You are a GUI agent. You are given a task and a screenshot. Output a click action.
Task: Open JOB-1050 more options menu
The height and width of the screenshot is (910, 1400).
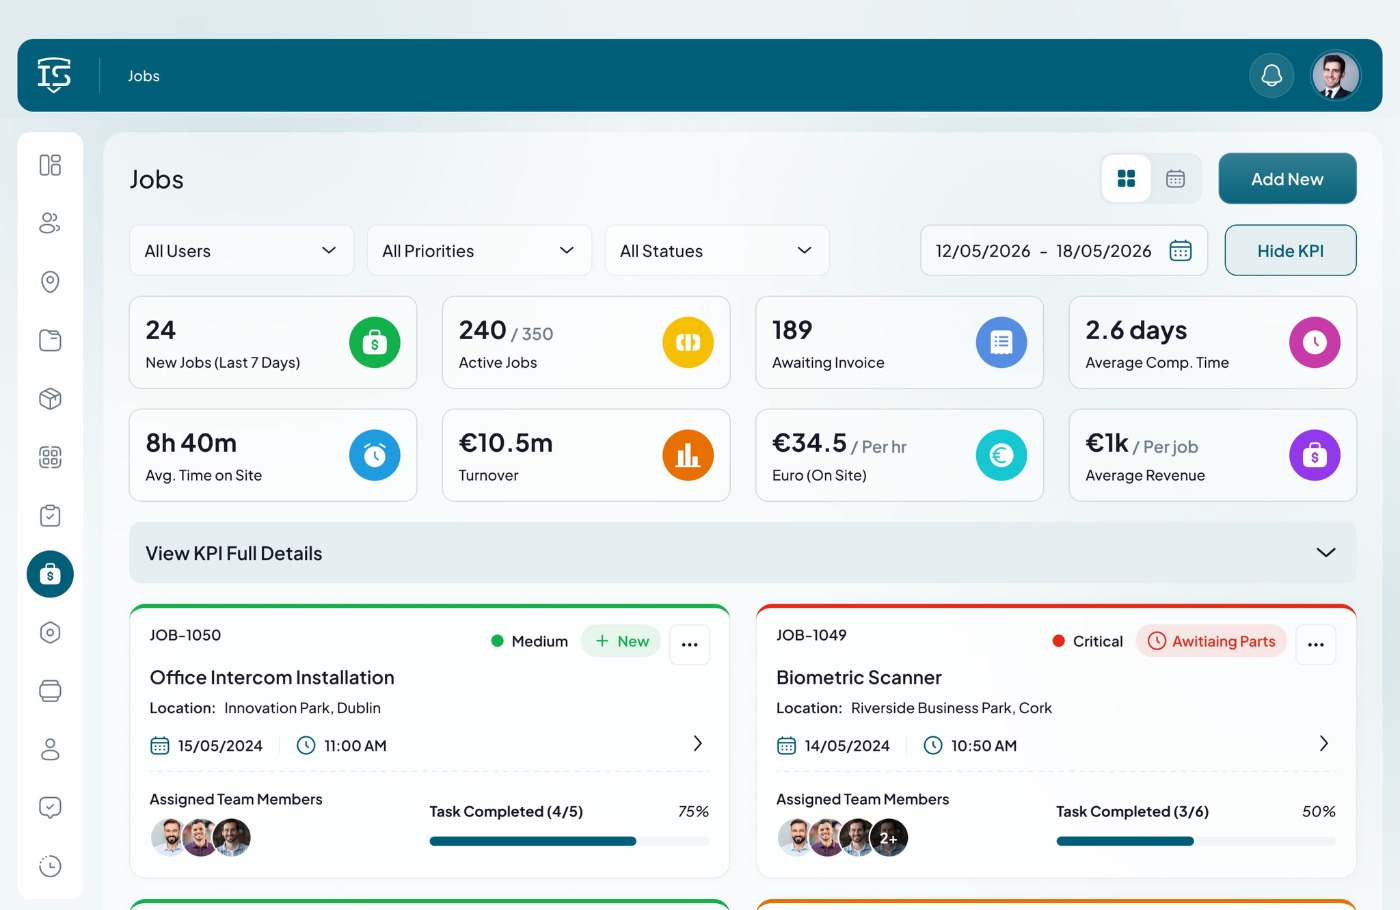click(689, 644)
